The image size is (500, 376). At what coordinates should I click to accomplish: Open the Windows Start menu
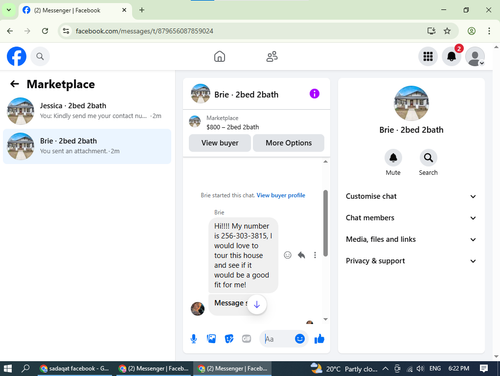point(7,369)
